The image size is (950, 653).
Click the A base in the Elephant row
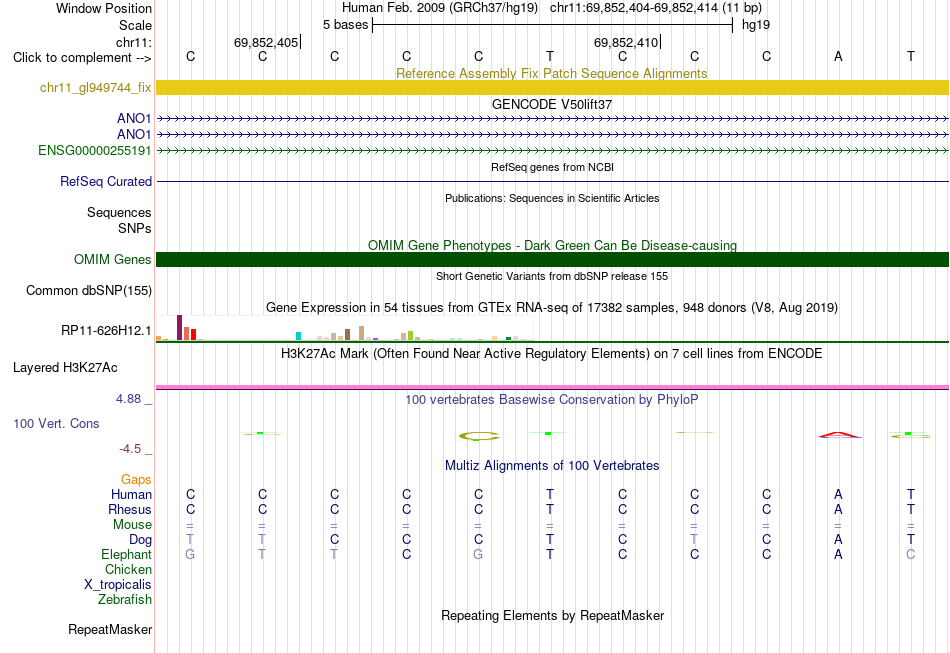pyautogui.click(x=838, y=554)
